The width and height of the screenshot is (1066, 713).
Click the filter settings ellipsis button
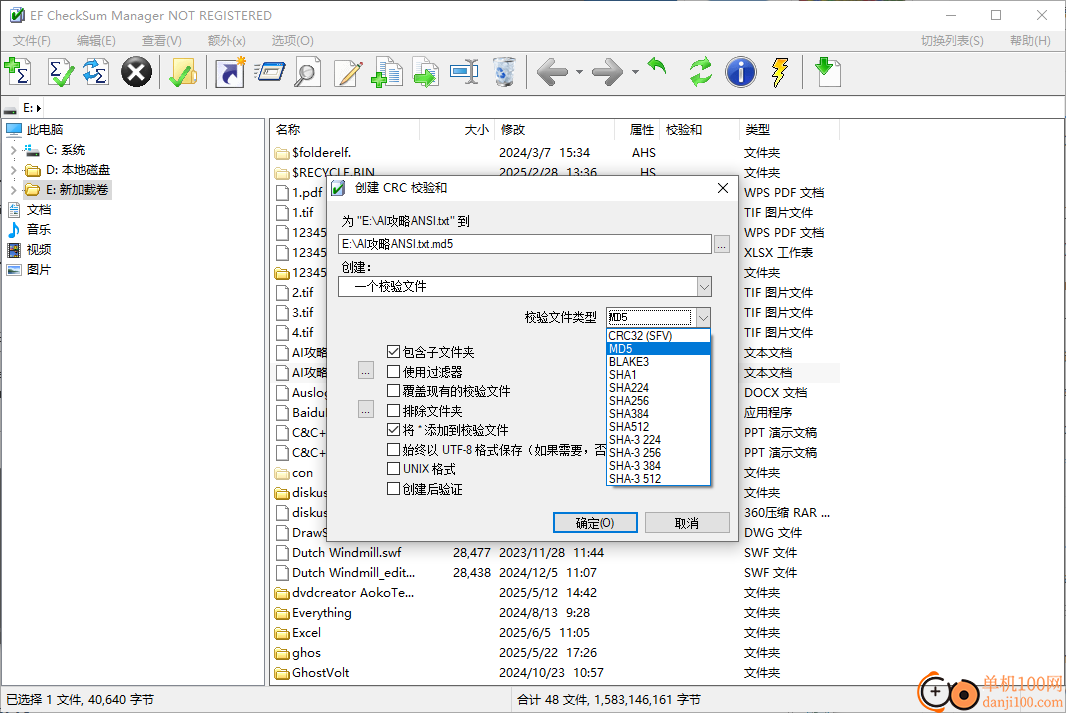366,371
